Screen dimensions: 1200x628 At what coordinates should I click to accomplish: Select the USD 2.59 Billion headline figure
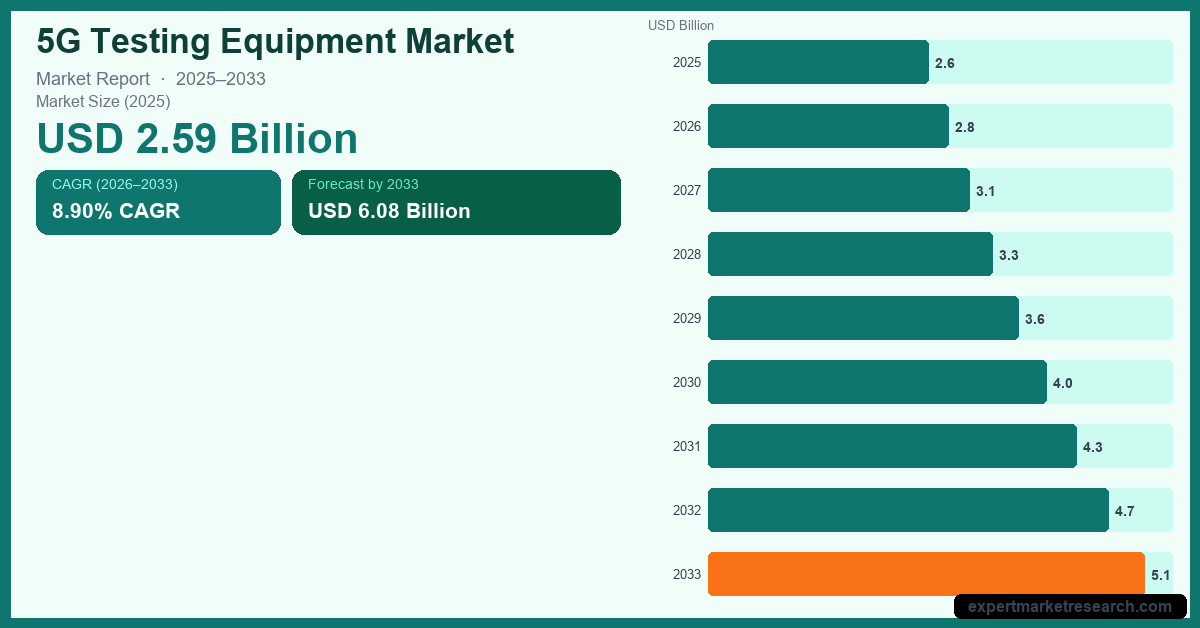point(197,139)
